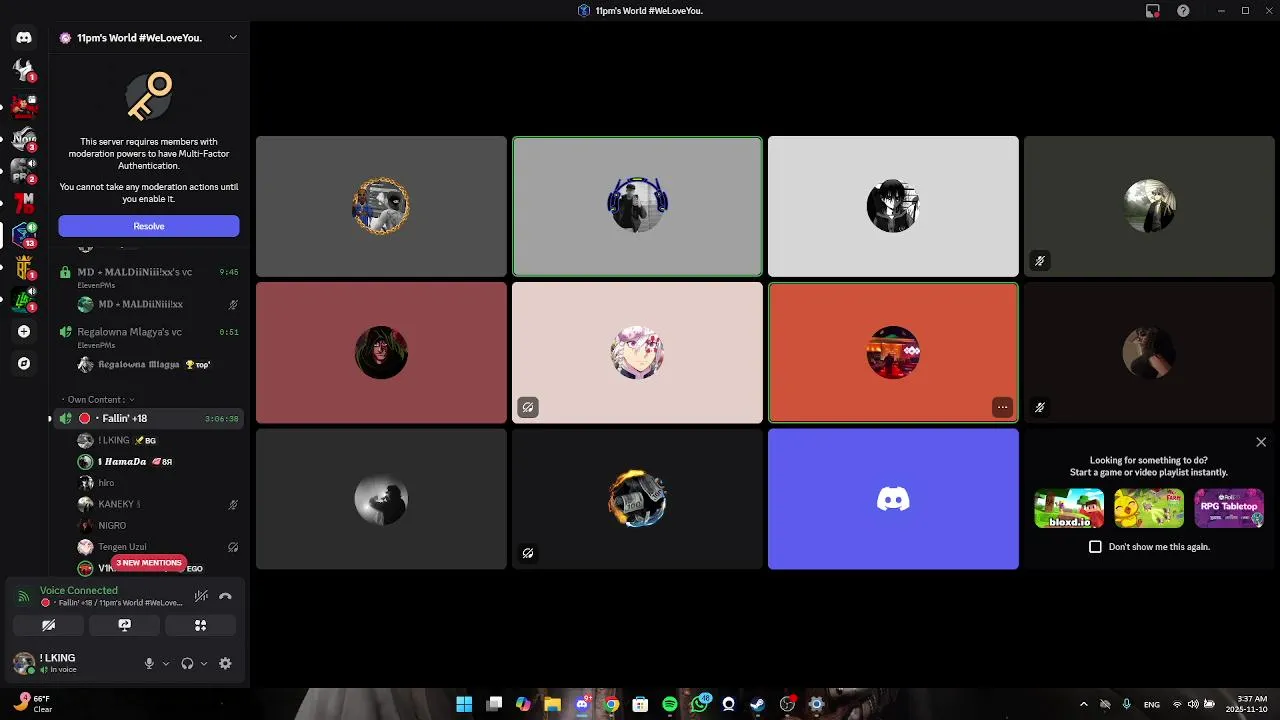
Task: Click the pink tile with anime avatar
Action: pos(637,352)
